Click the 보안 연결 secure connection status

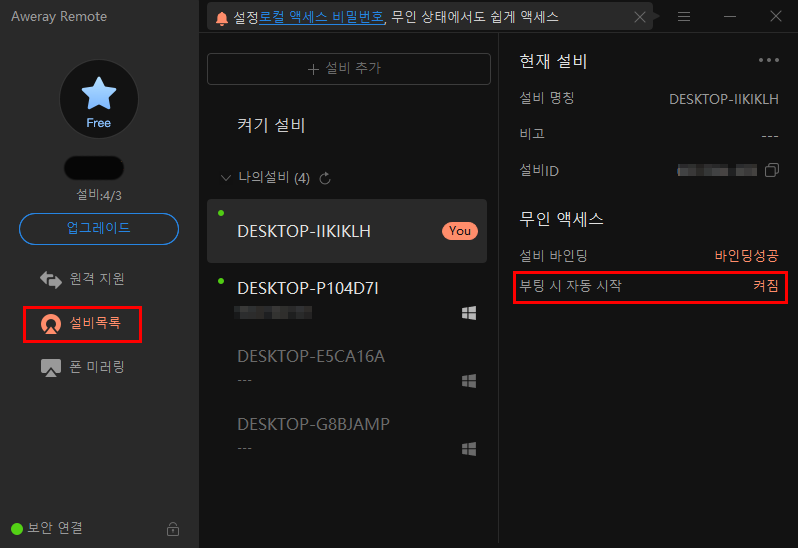[x=47, y=528]
